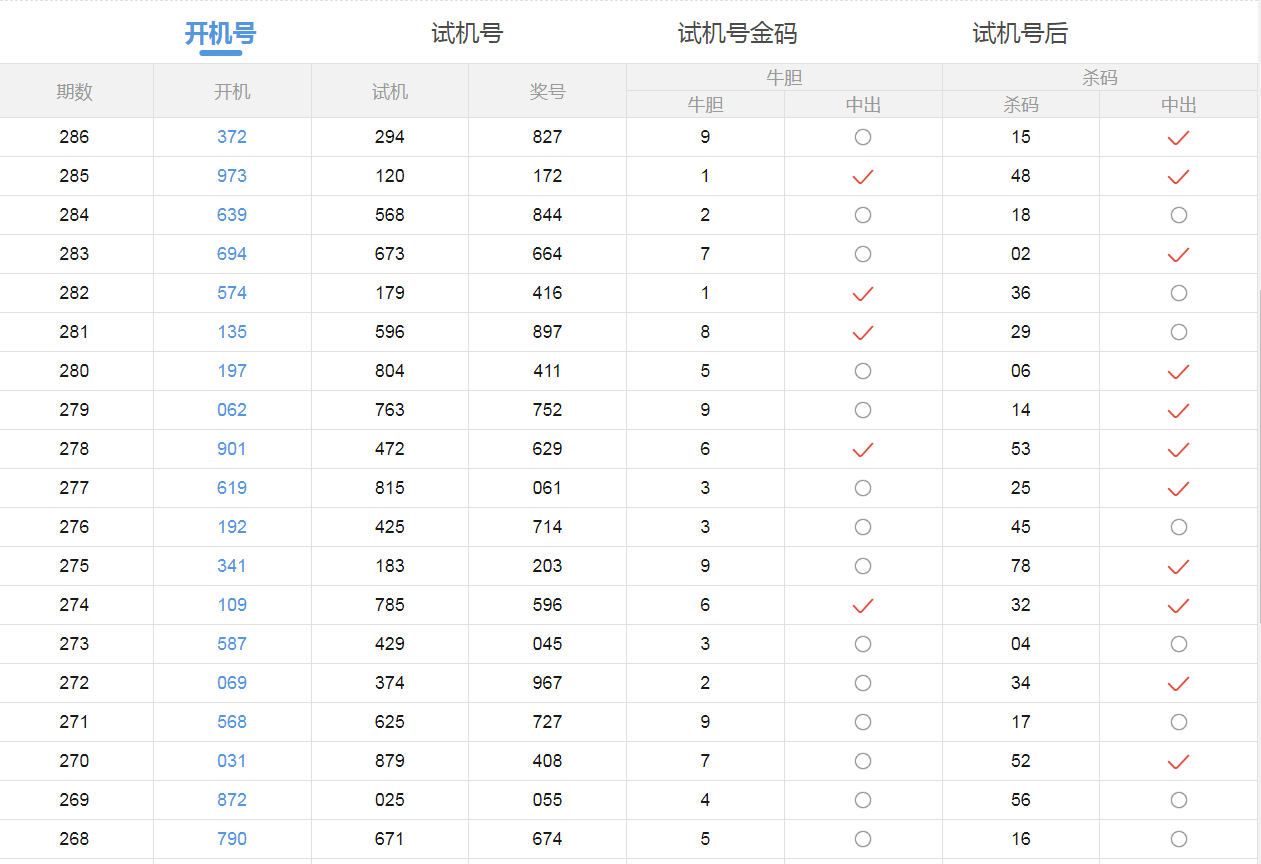This screenshot has width=1261, height=864.
Task: Click the 牛胆 circle icon in row 268
Action: point(863,839)
